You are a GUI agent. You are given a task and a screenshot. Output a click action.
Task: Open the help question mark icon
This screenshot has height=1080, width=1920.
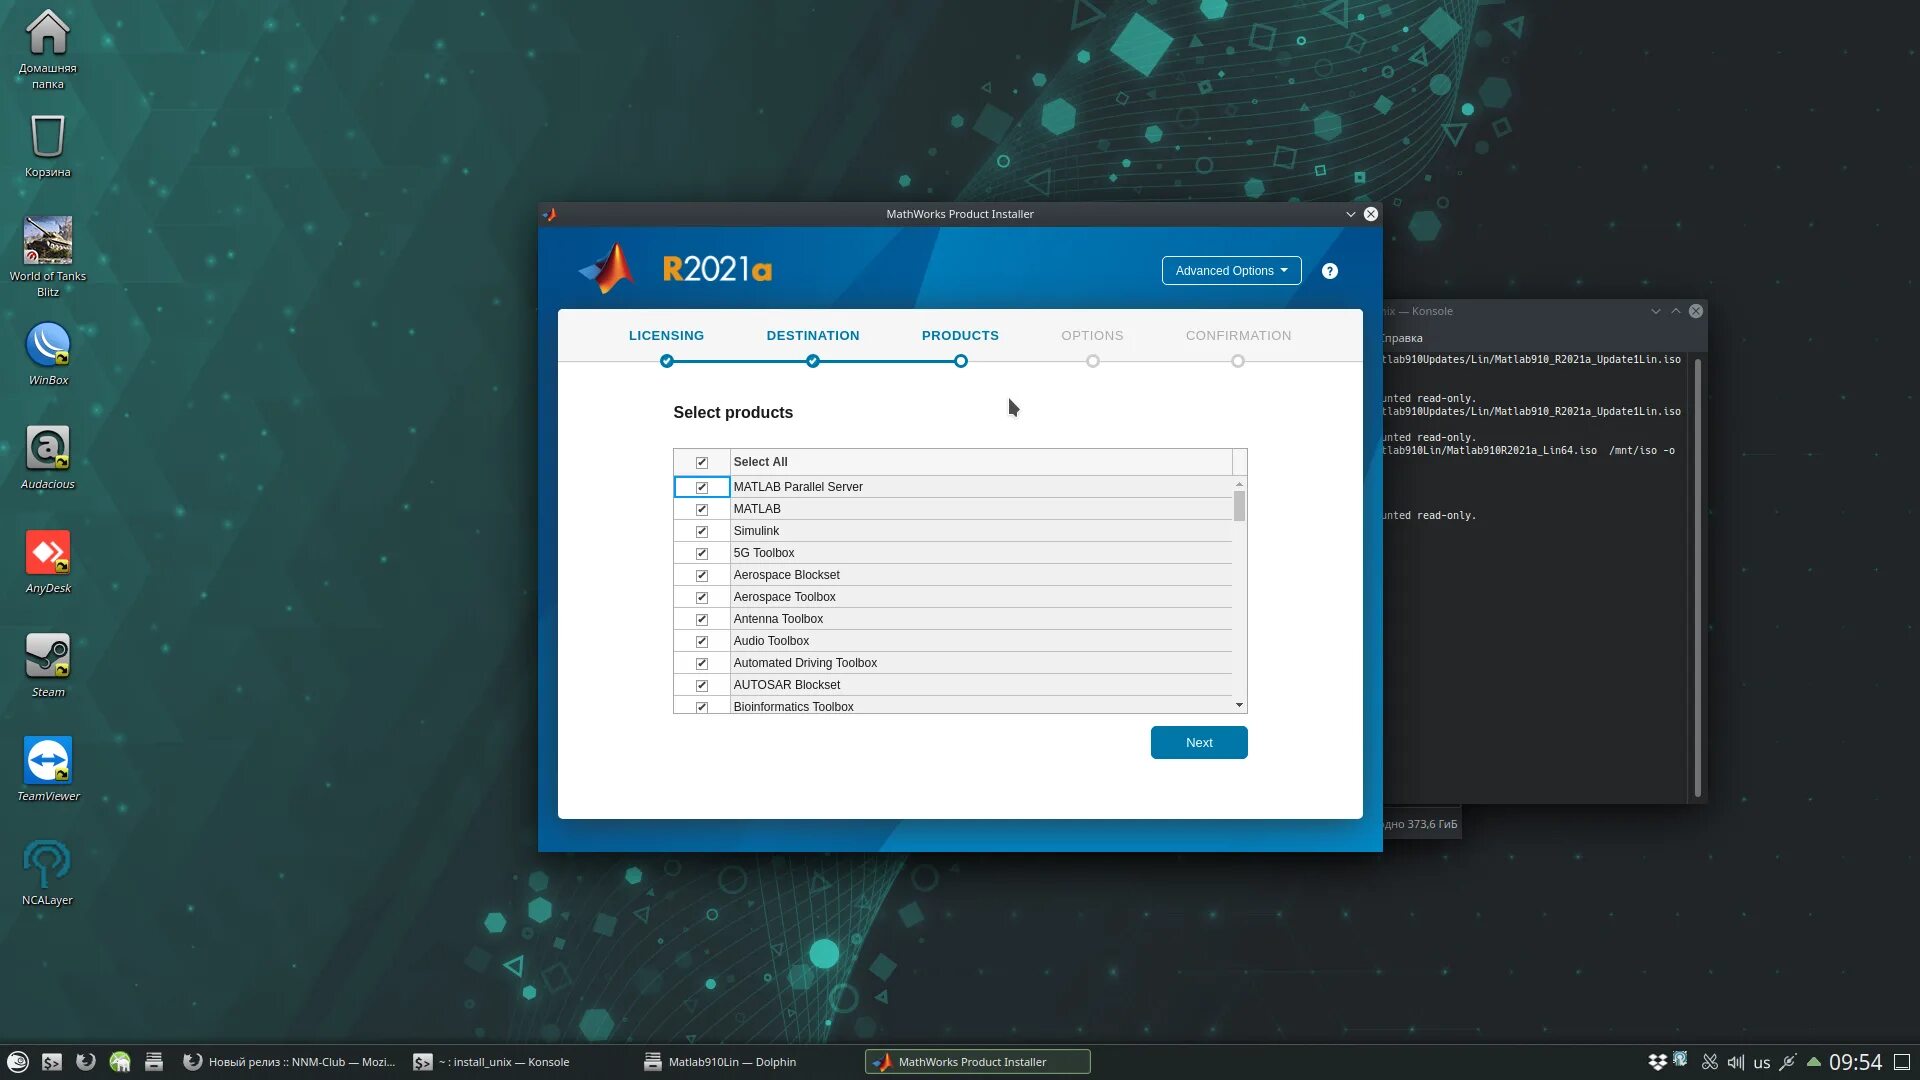point(1329,271)
